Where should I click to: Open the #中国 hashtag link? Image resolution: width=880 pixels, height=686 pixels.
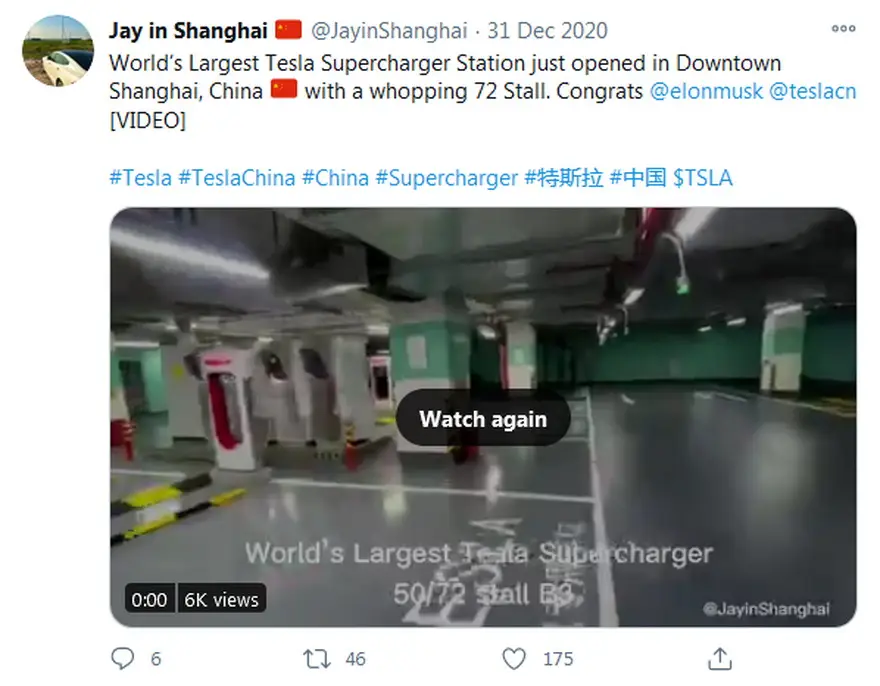click(x=638, y=178)
